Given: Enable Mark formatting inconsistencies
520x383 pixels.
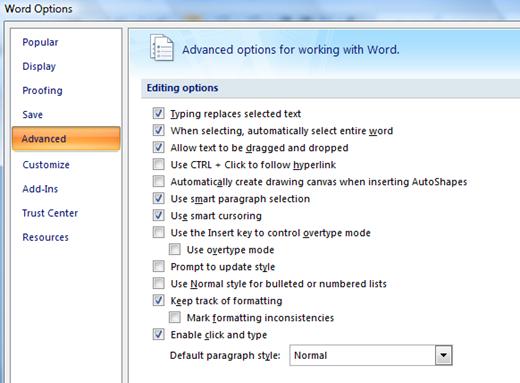Looking at the screenshot, I should (x=174, y=317).
